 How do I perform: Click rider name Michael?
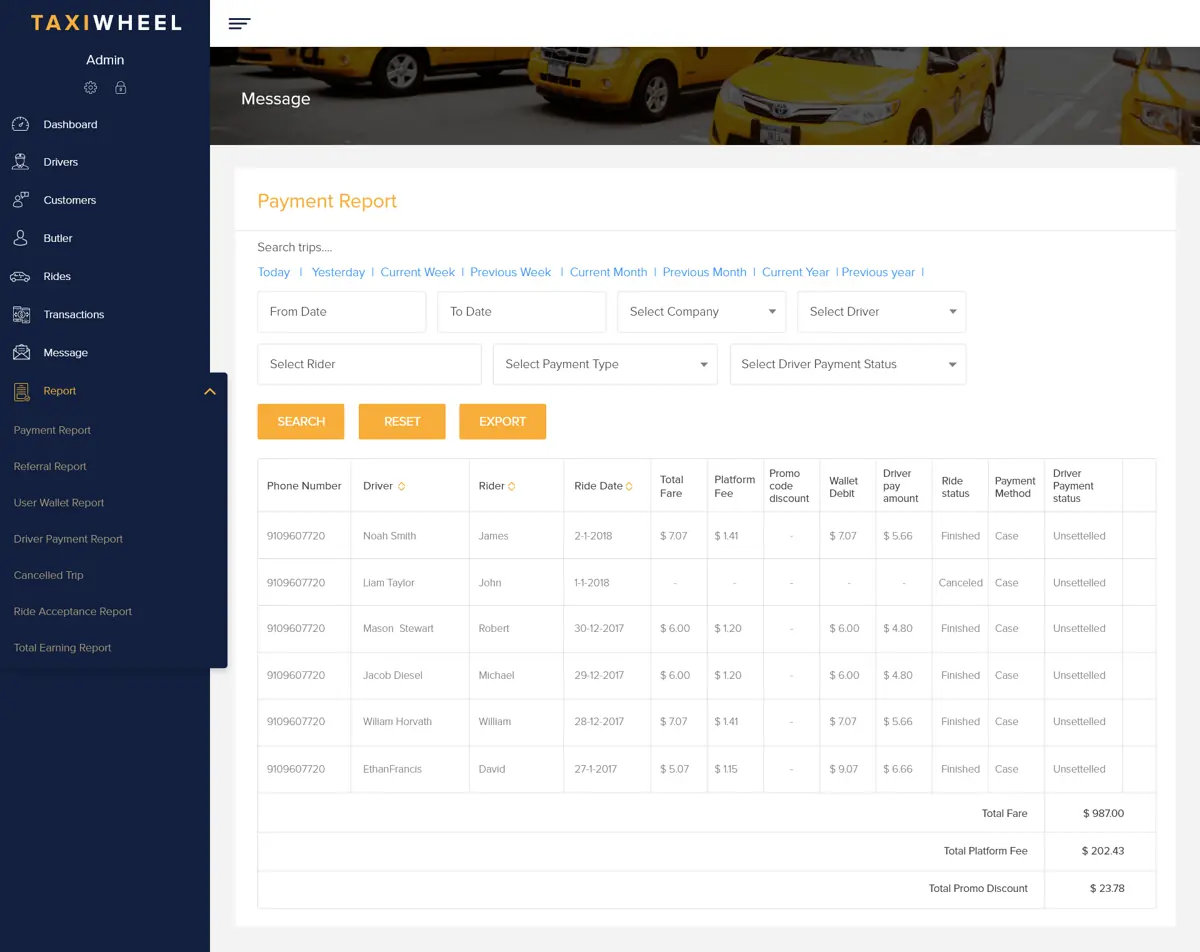496,676
